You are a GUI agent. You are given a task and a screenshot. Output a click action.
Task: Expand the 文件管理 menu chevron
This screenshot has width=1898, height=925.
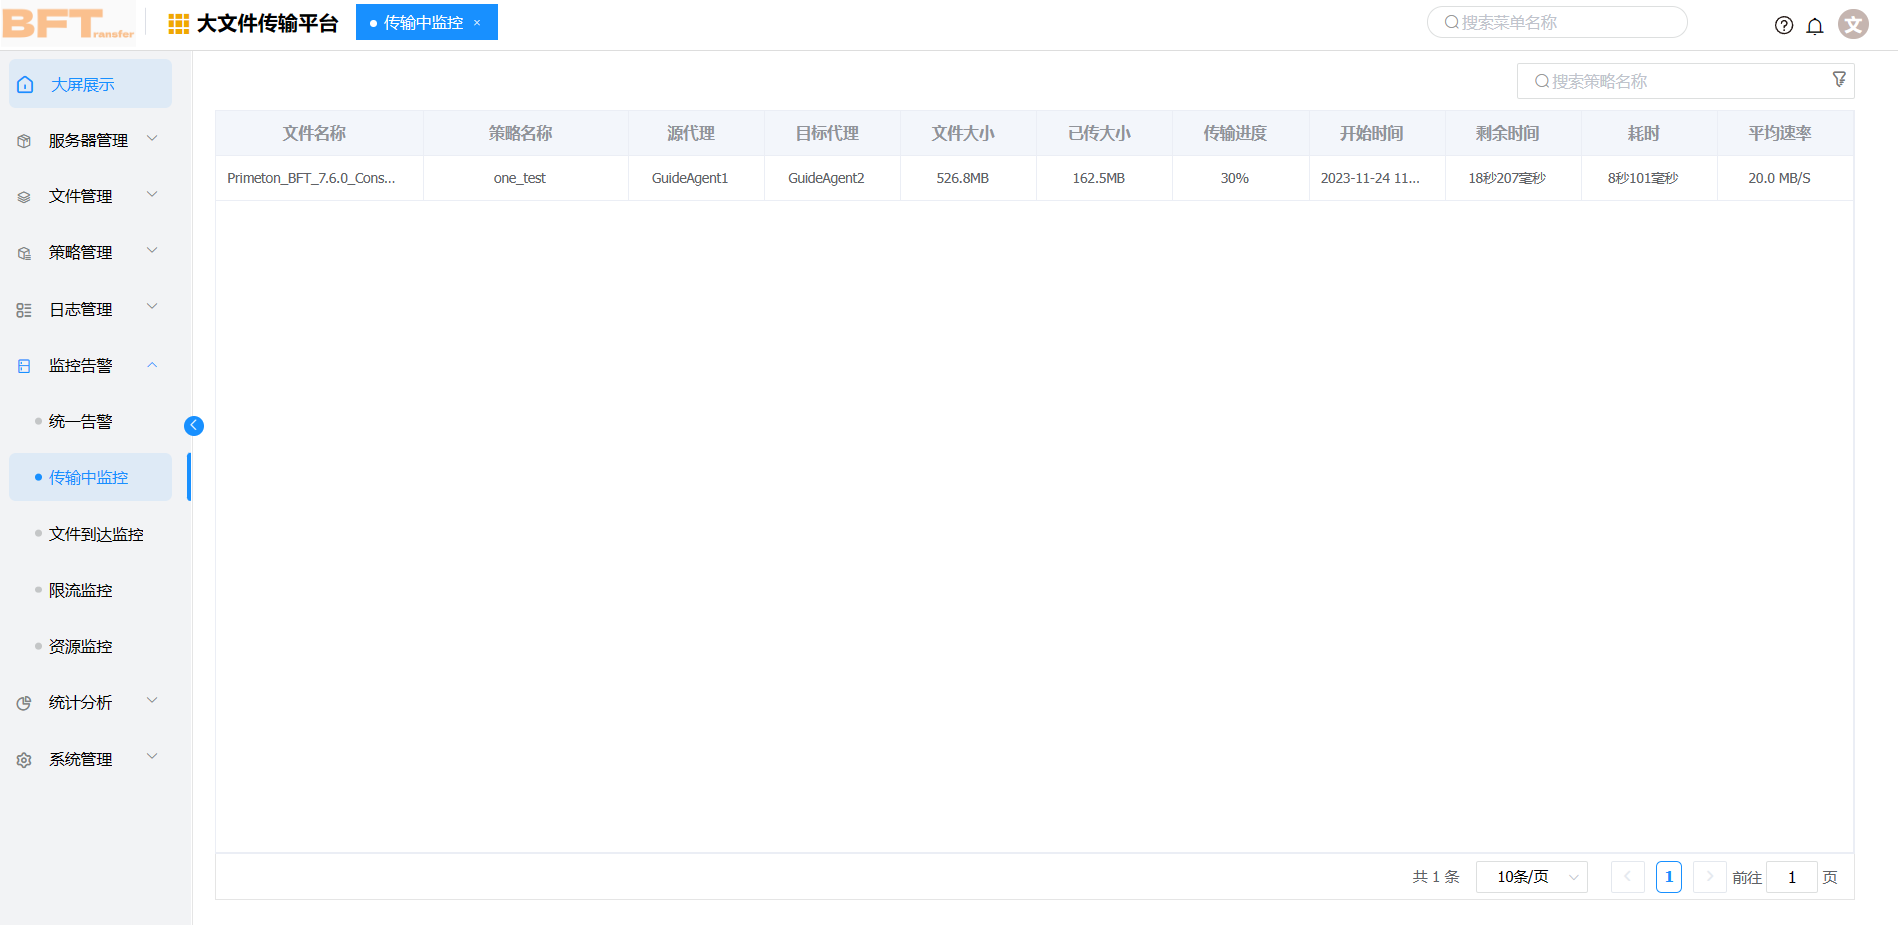[152, 195]
